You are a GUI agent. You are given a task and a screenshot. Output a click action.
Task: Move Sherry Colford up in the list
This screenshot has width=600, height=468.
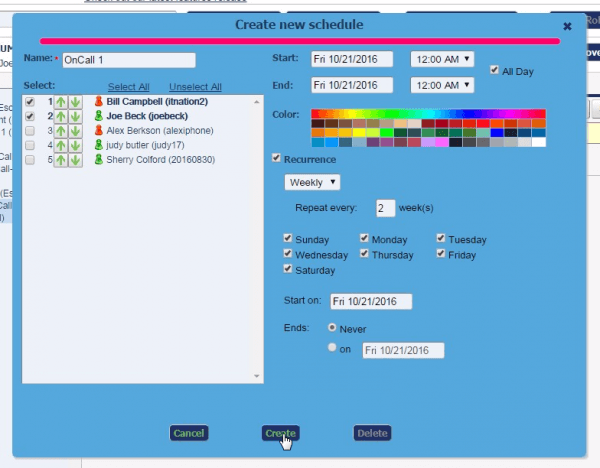(60, 160)
